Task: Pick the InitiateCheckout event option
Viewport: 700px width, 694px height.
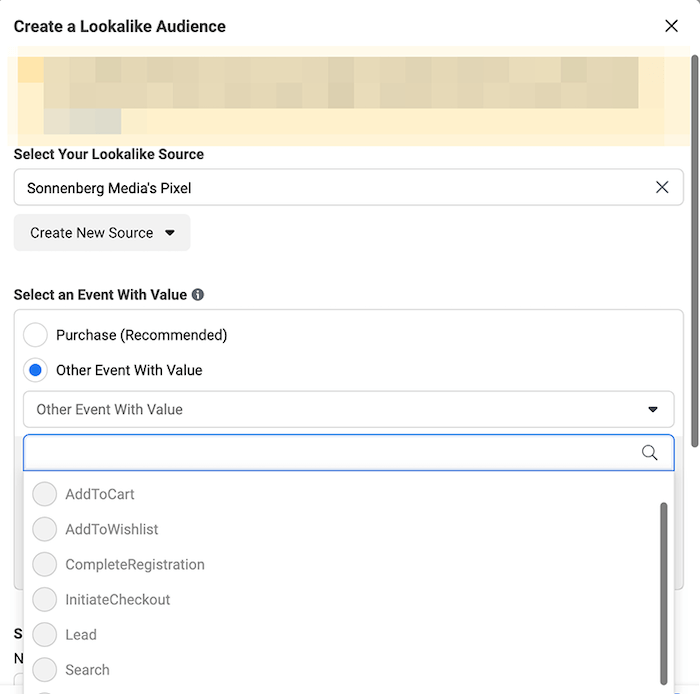Action: click(x=101, y=599)
